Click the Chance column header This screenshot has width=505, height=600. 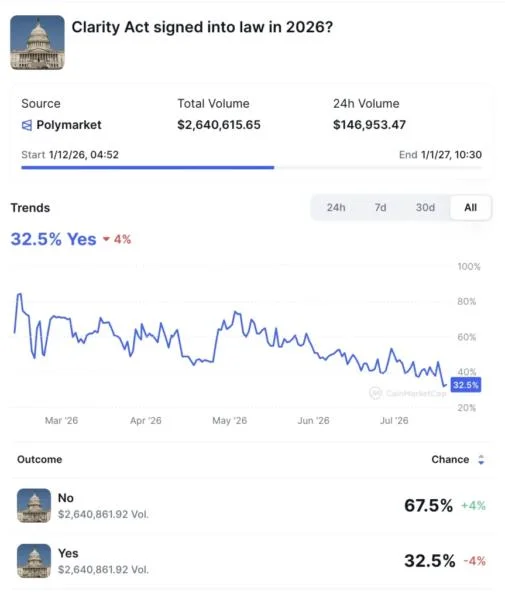click(450, 459)
